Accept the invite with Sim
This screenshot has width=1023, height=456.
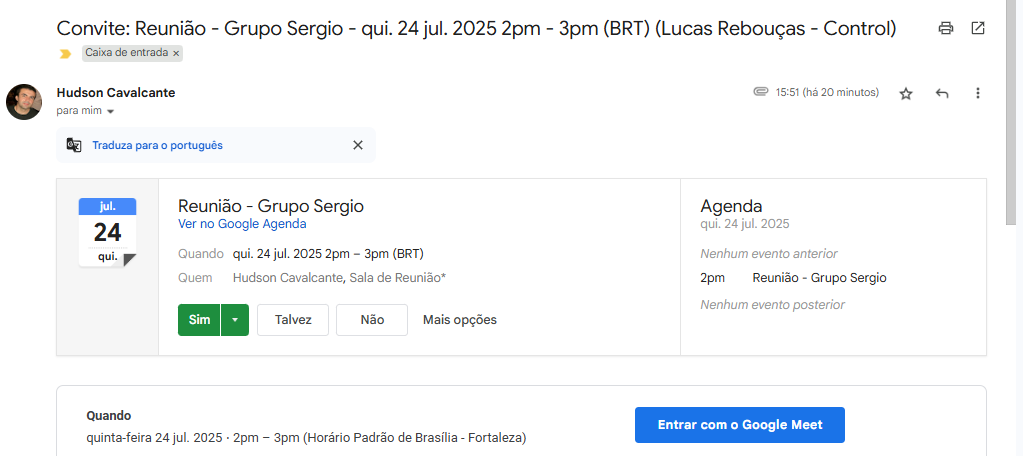(199, 320)
